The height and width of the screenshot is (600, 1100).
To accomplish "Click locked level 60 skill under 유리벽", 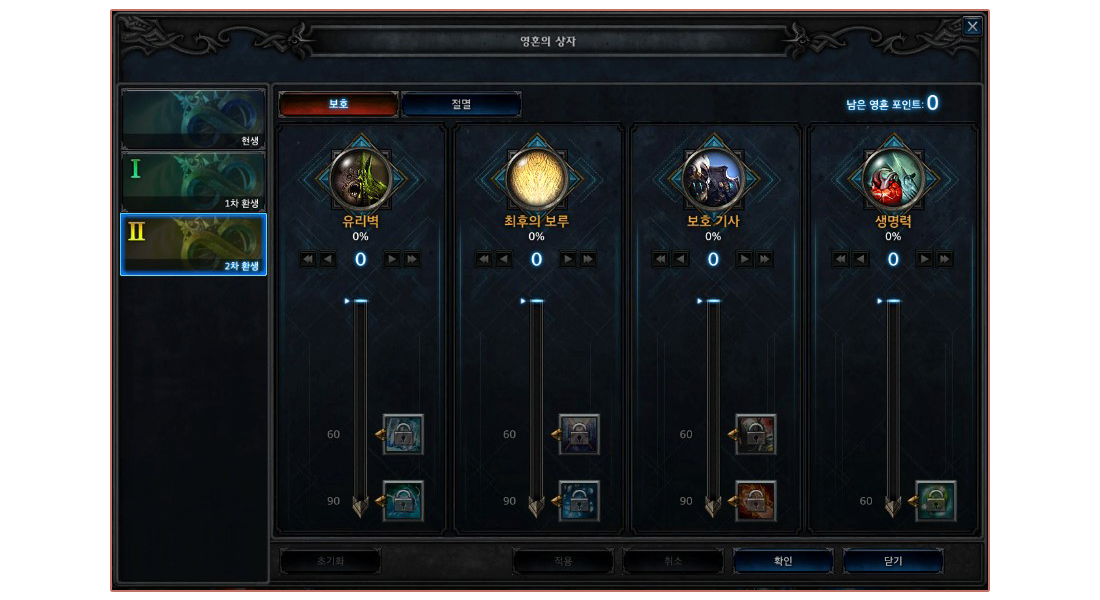I will tap(403, 434).
